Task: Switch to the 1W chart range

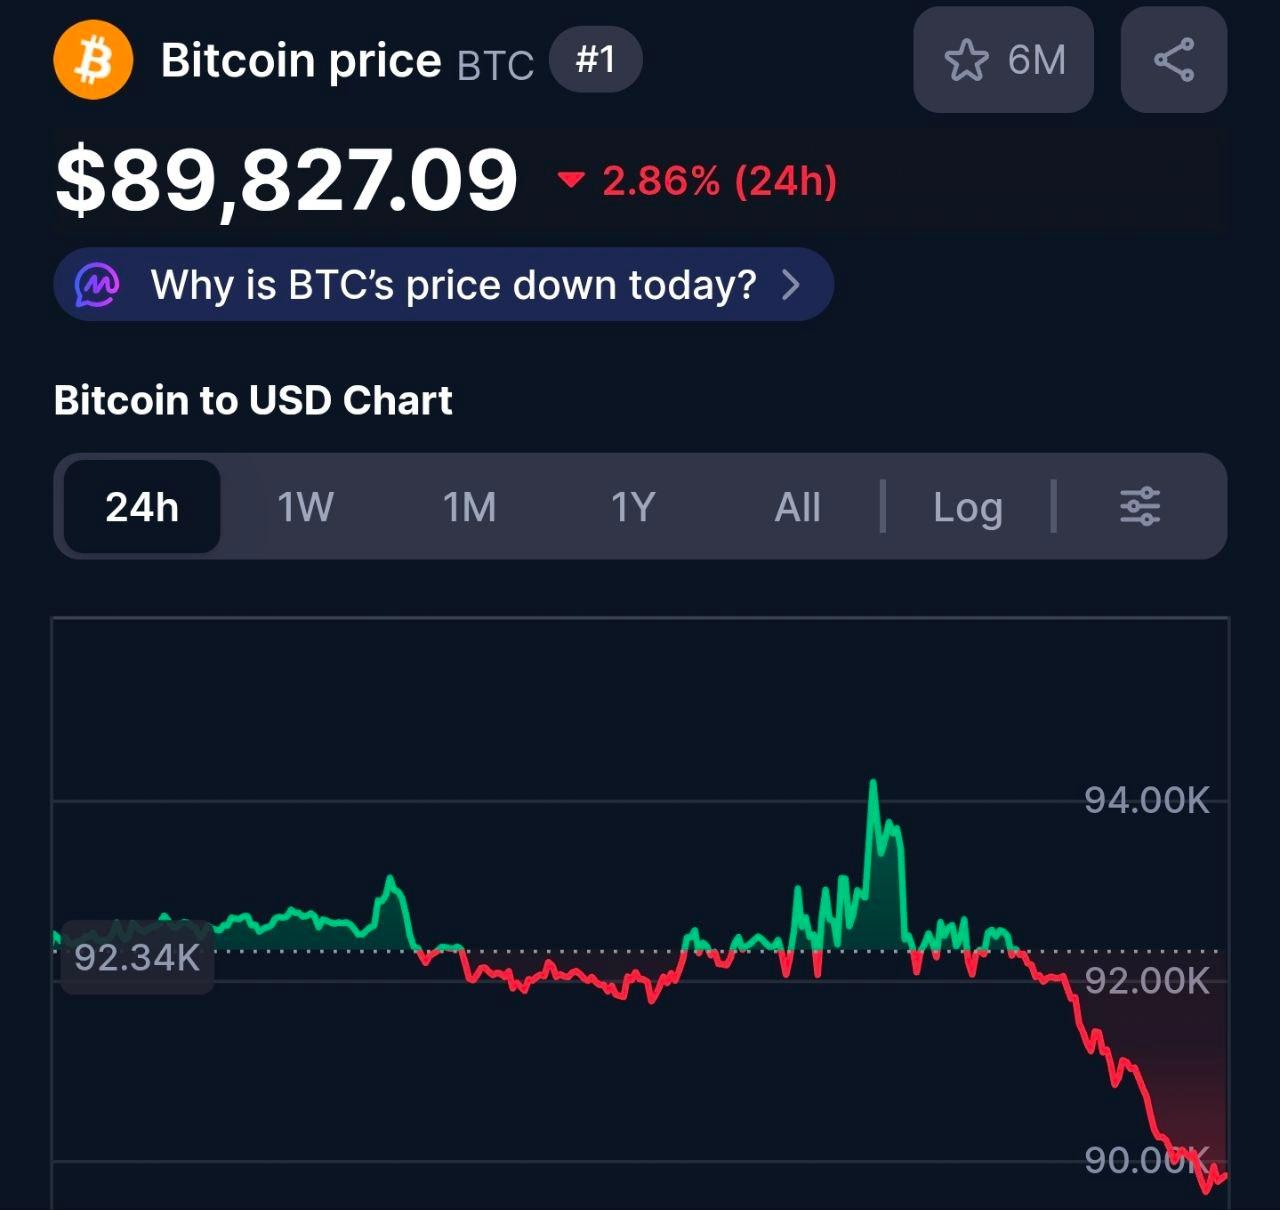Action: click(x=305, y=507)
